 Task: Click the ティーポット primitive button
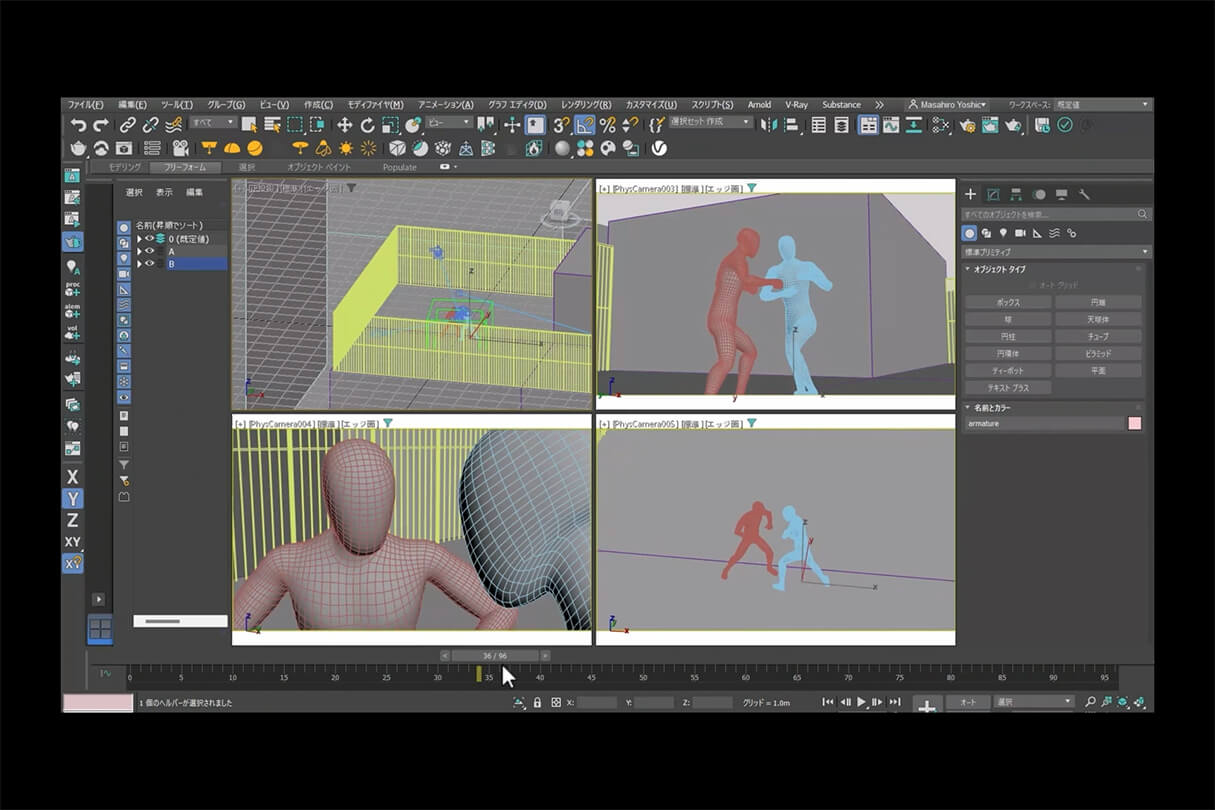coord(1009,370)
